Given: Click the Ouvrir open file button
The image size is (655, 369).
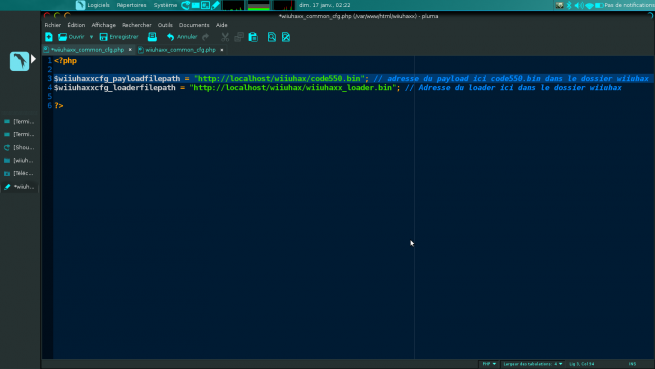Looking at the screenshot, I should 71,37.
